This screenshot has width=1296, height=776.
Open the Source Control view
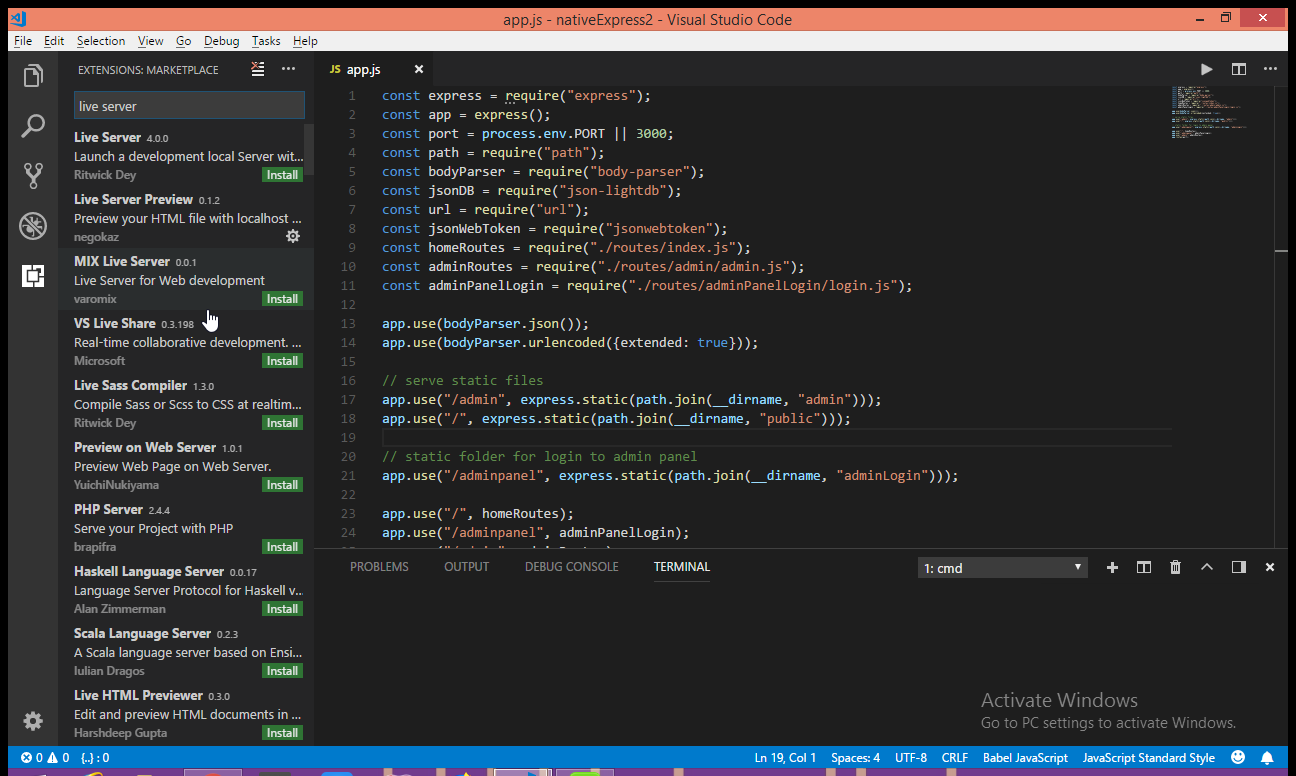pyautogui.click(x=33, y=176)
